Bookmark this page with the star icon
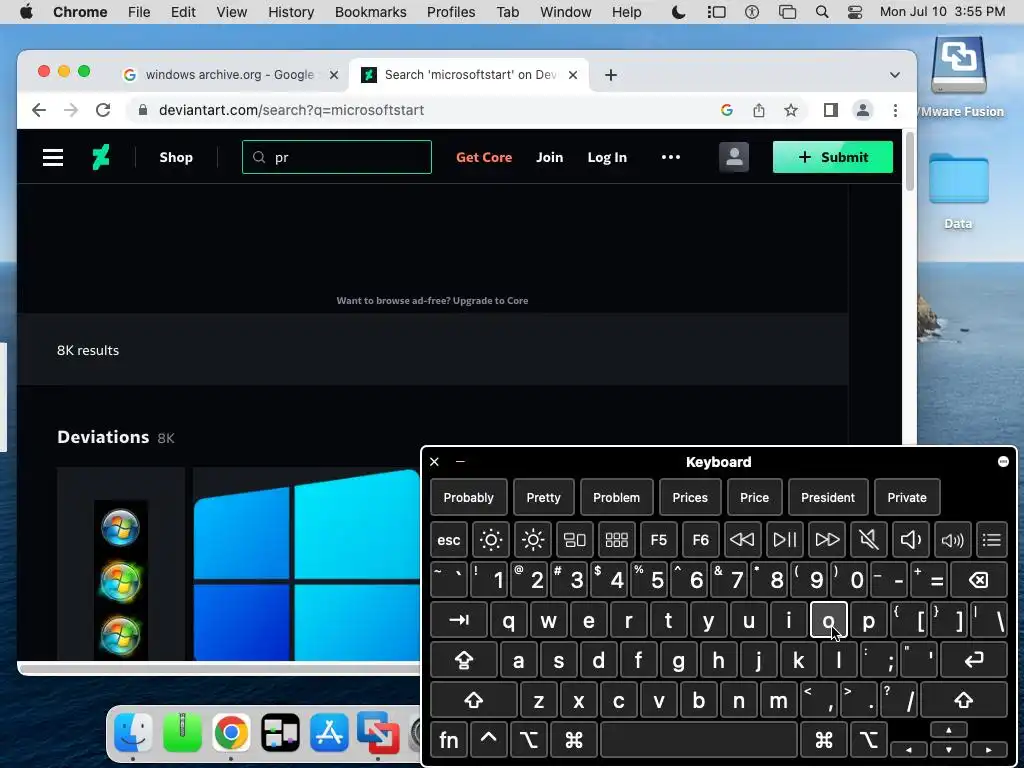The width and height of the screenshot is (1024, 768). tap(791, 110)
